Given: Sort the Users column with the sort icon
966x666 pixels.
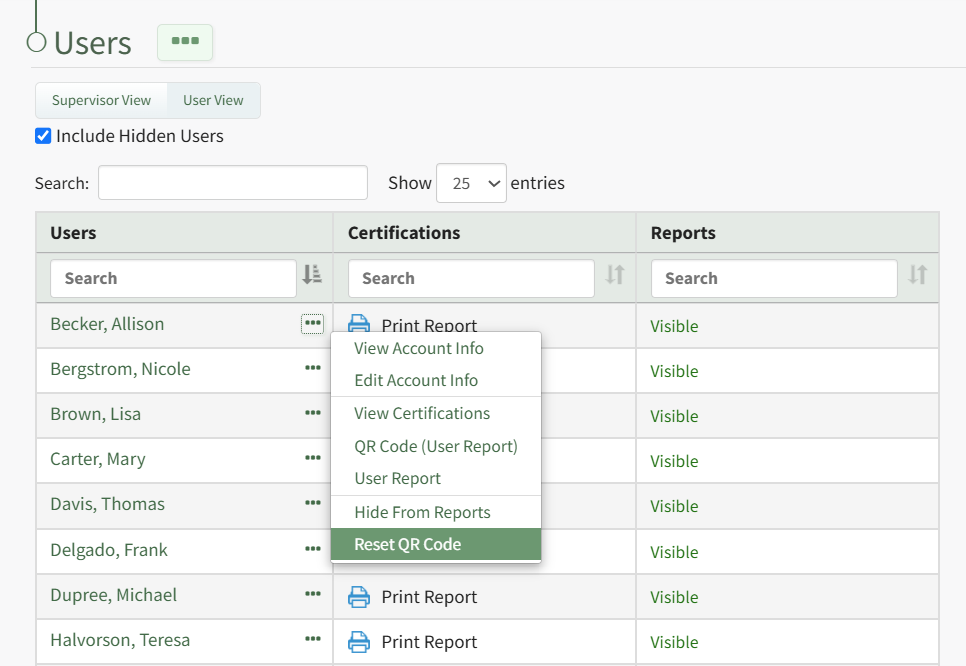Looking at the screenshot, I should point(312,274).
